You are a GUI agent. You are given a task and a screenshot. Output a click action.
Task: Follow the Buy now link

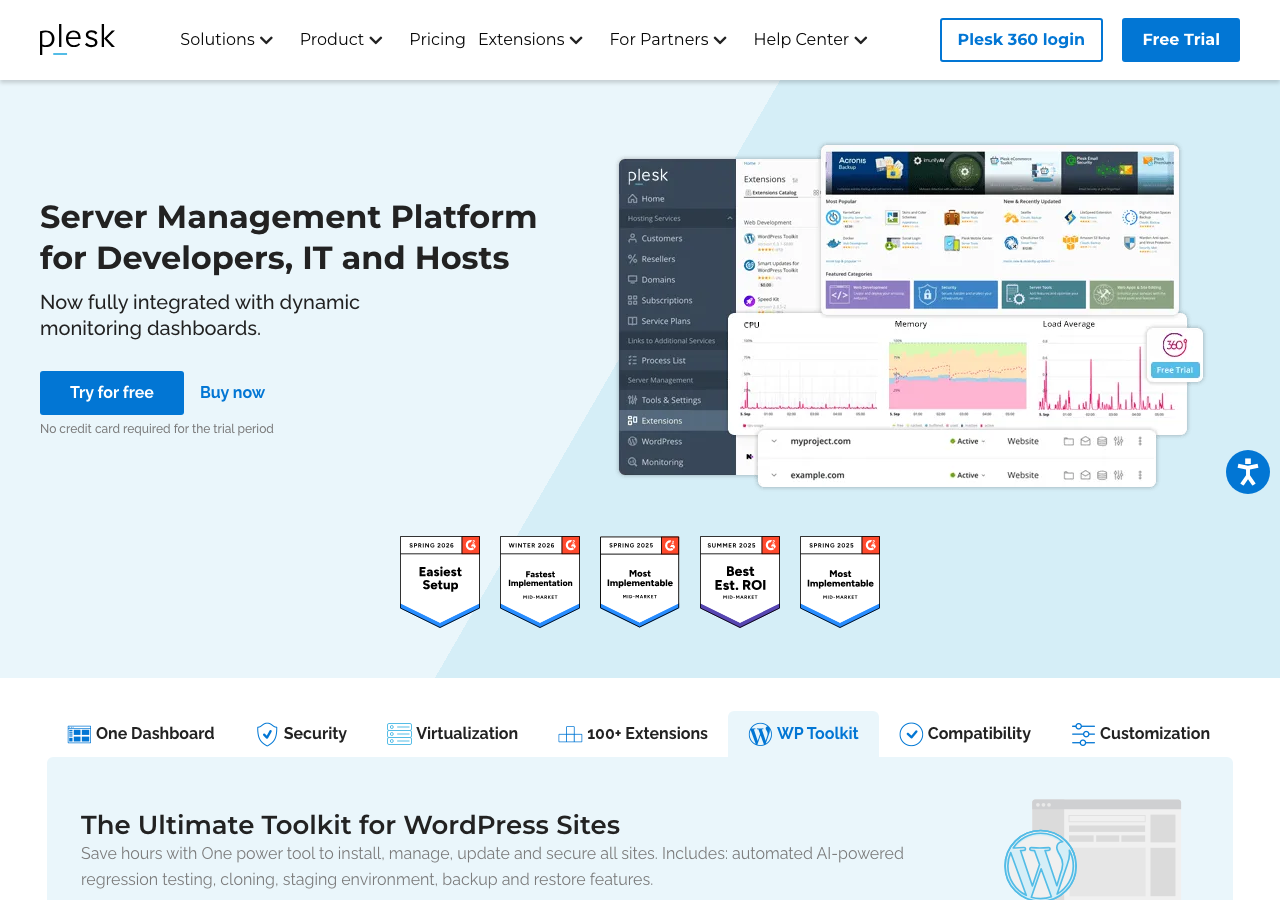(233, 393)
